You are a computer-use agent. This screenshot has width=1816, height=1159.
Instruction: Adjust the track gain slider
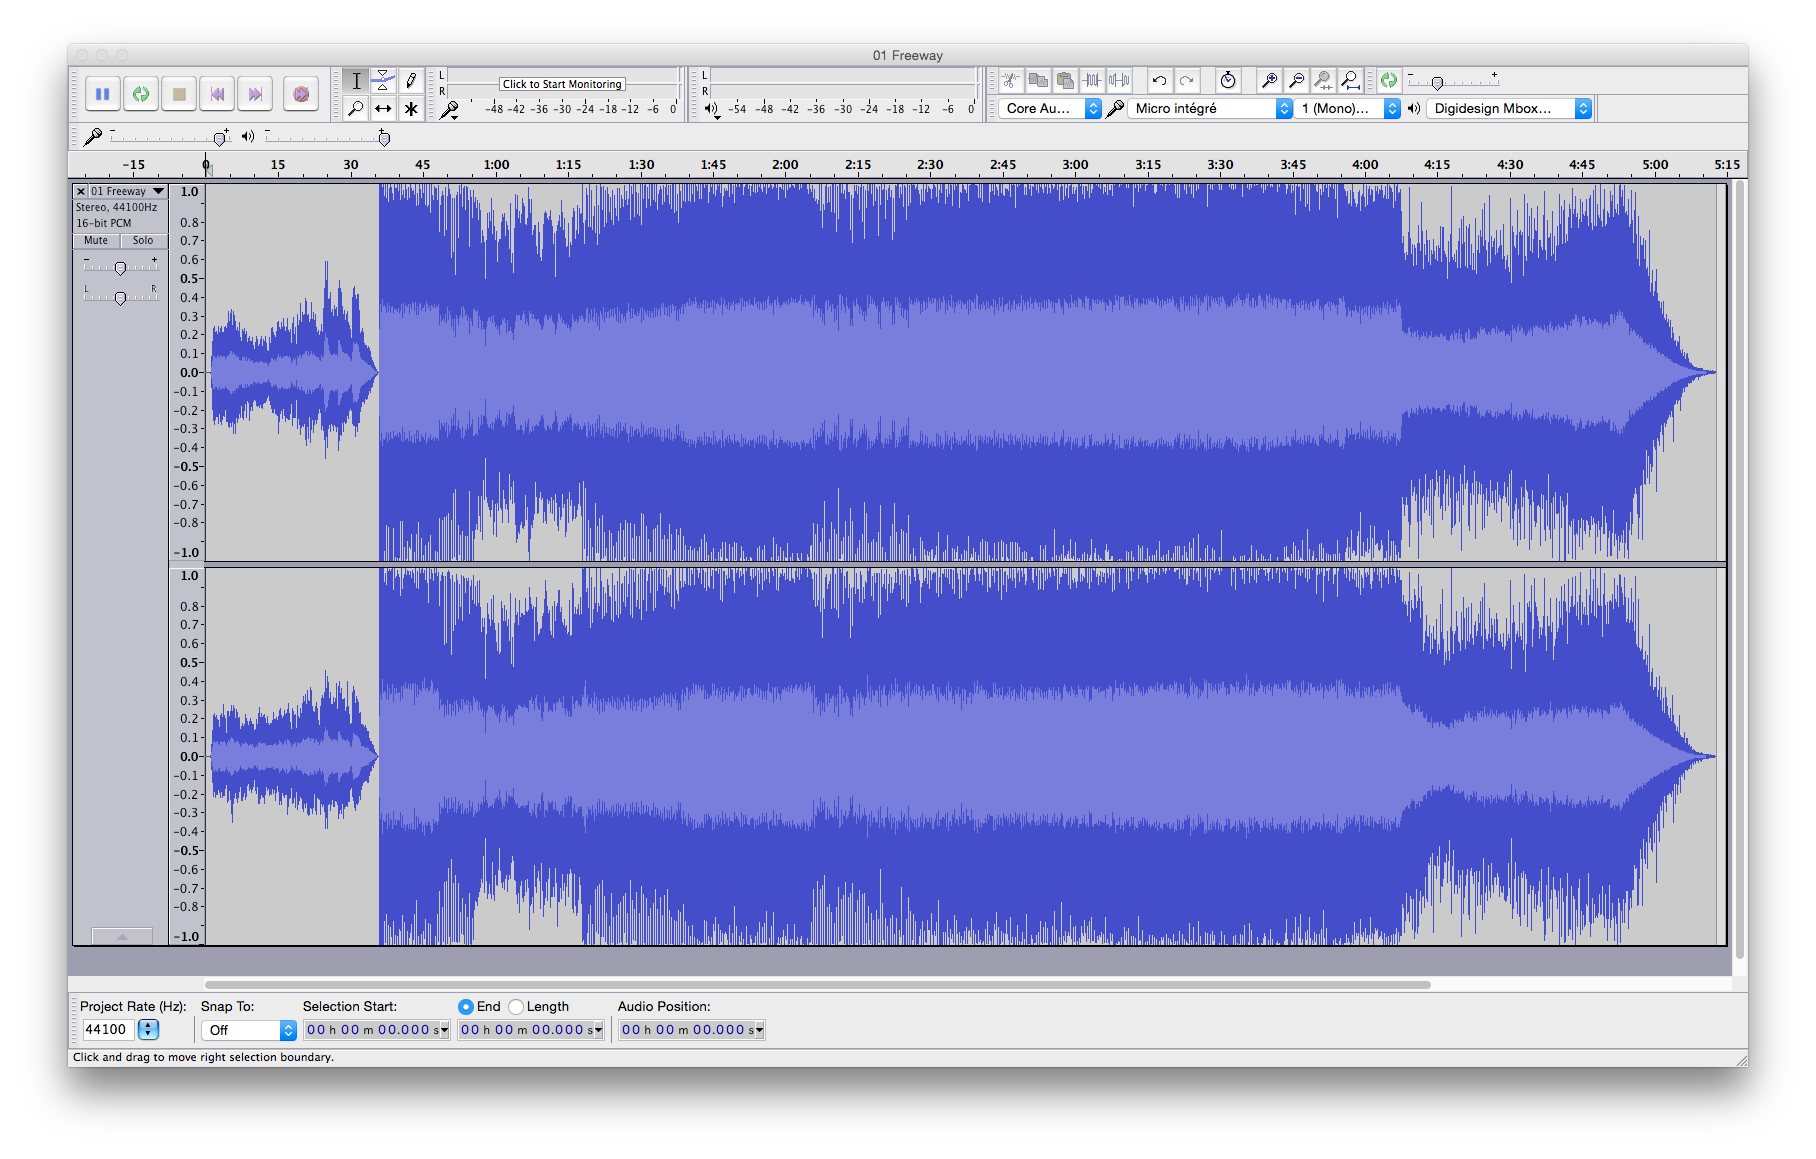121,267
